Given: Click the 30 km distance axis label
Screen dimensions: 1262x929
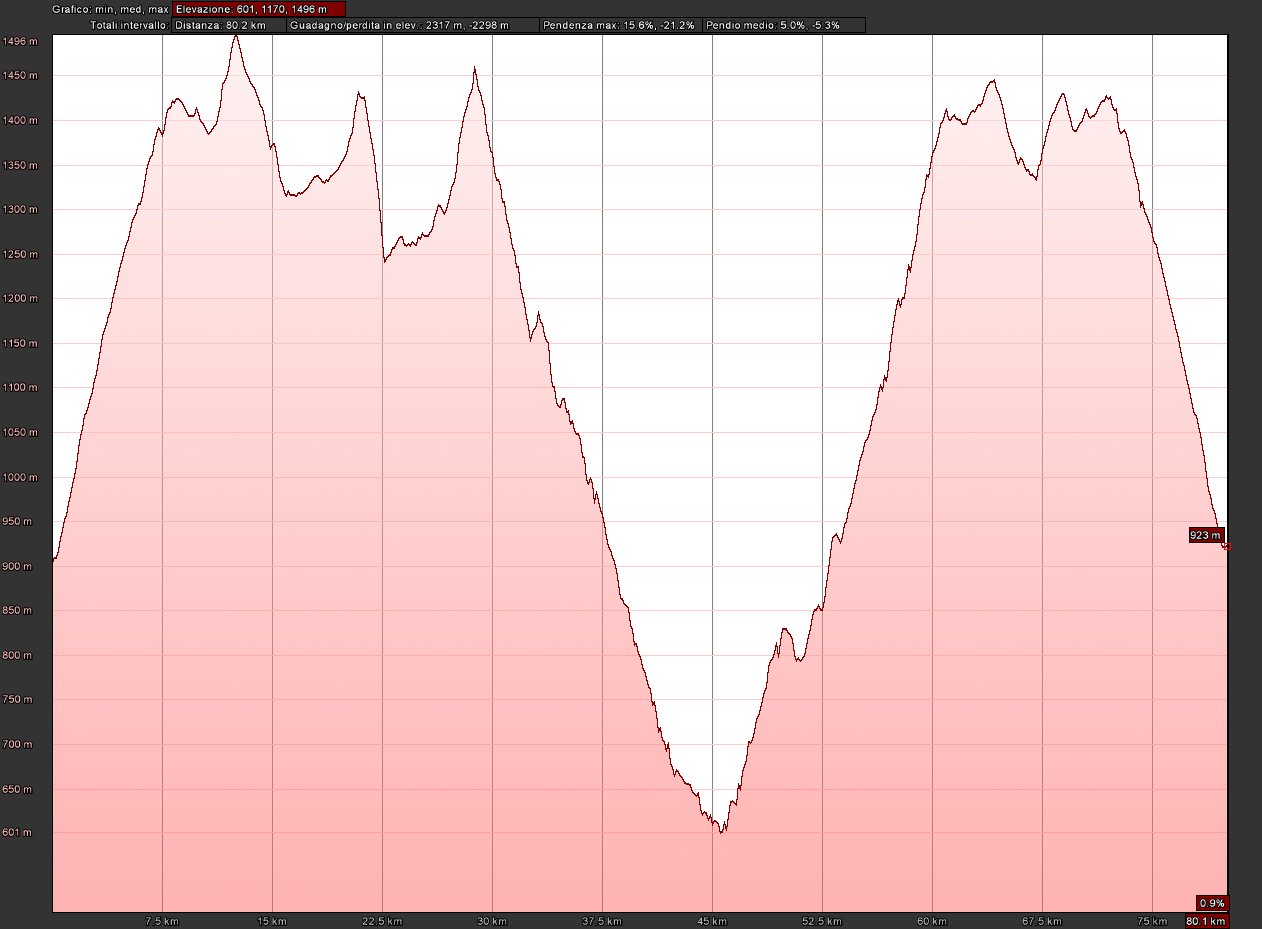Looking at the screenshot, I should [x=492, y=921].
